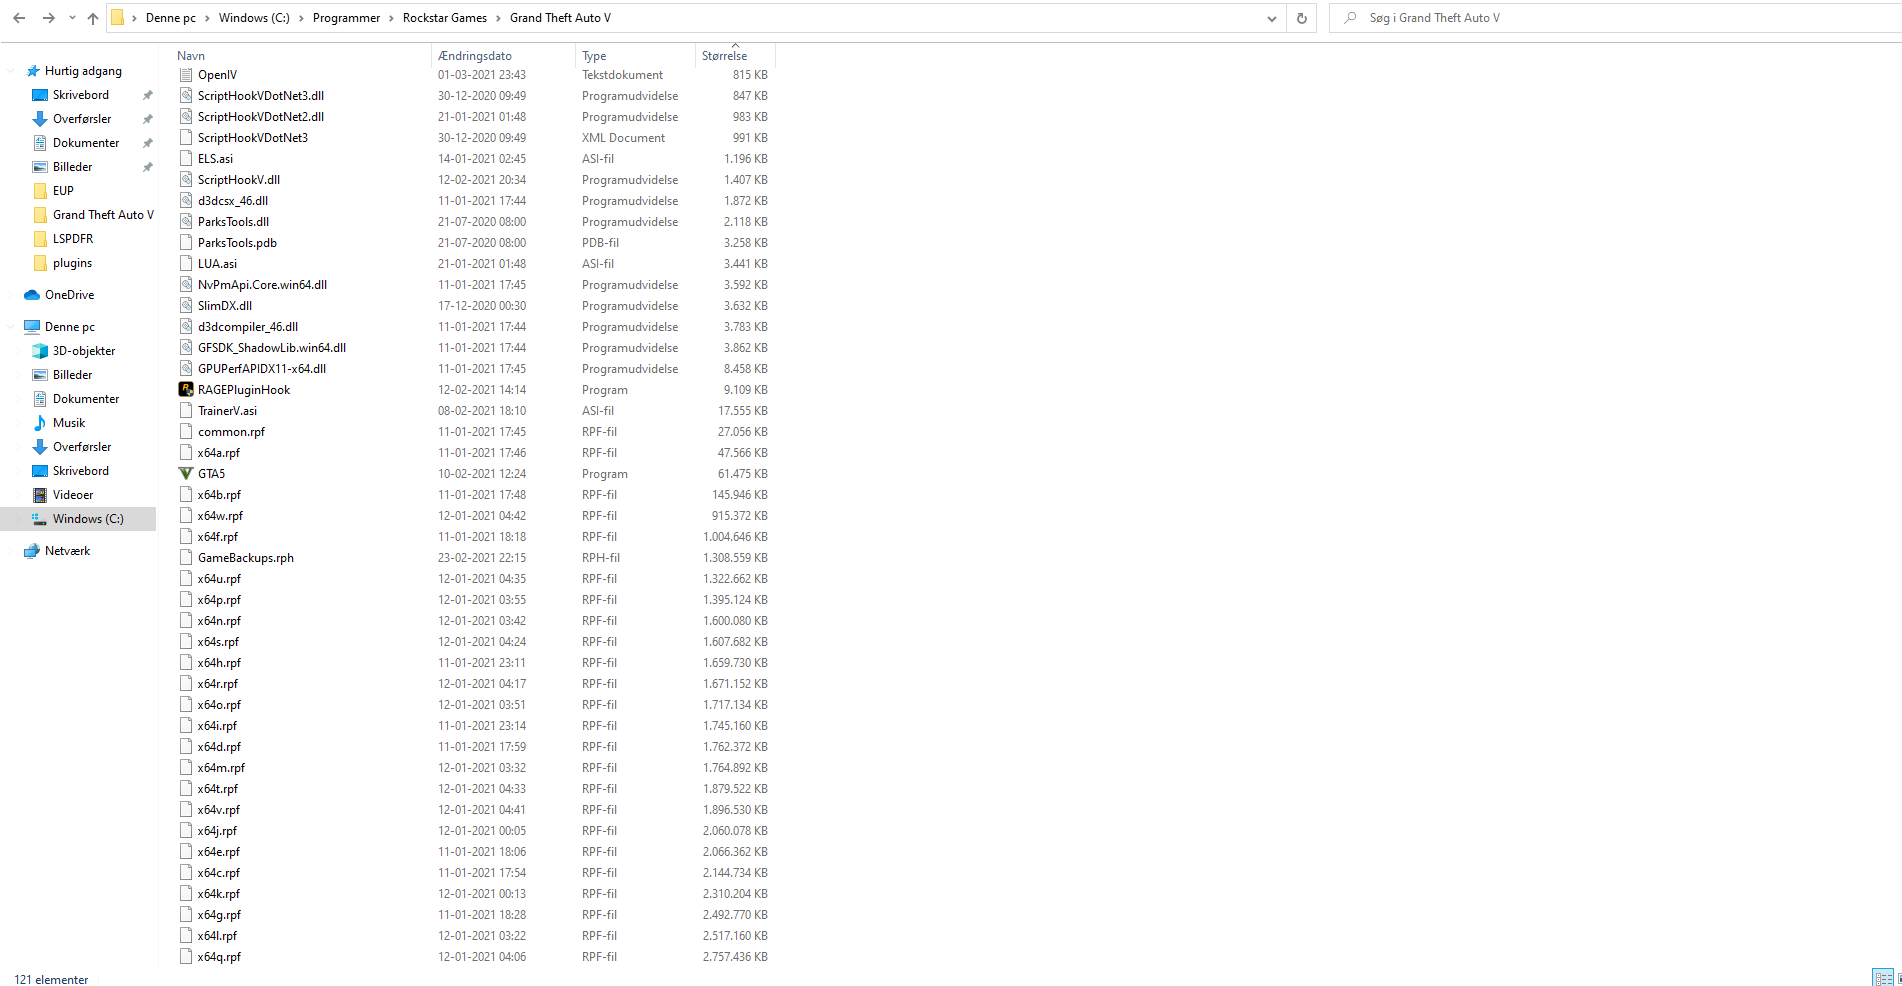Expand chevron between Programmer and Rockstar Games
Screen dimensions: 1902x986
click(392, 18)
